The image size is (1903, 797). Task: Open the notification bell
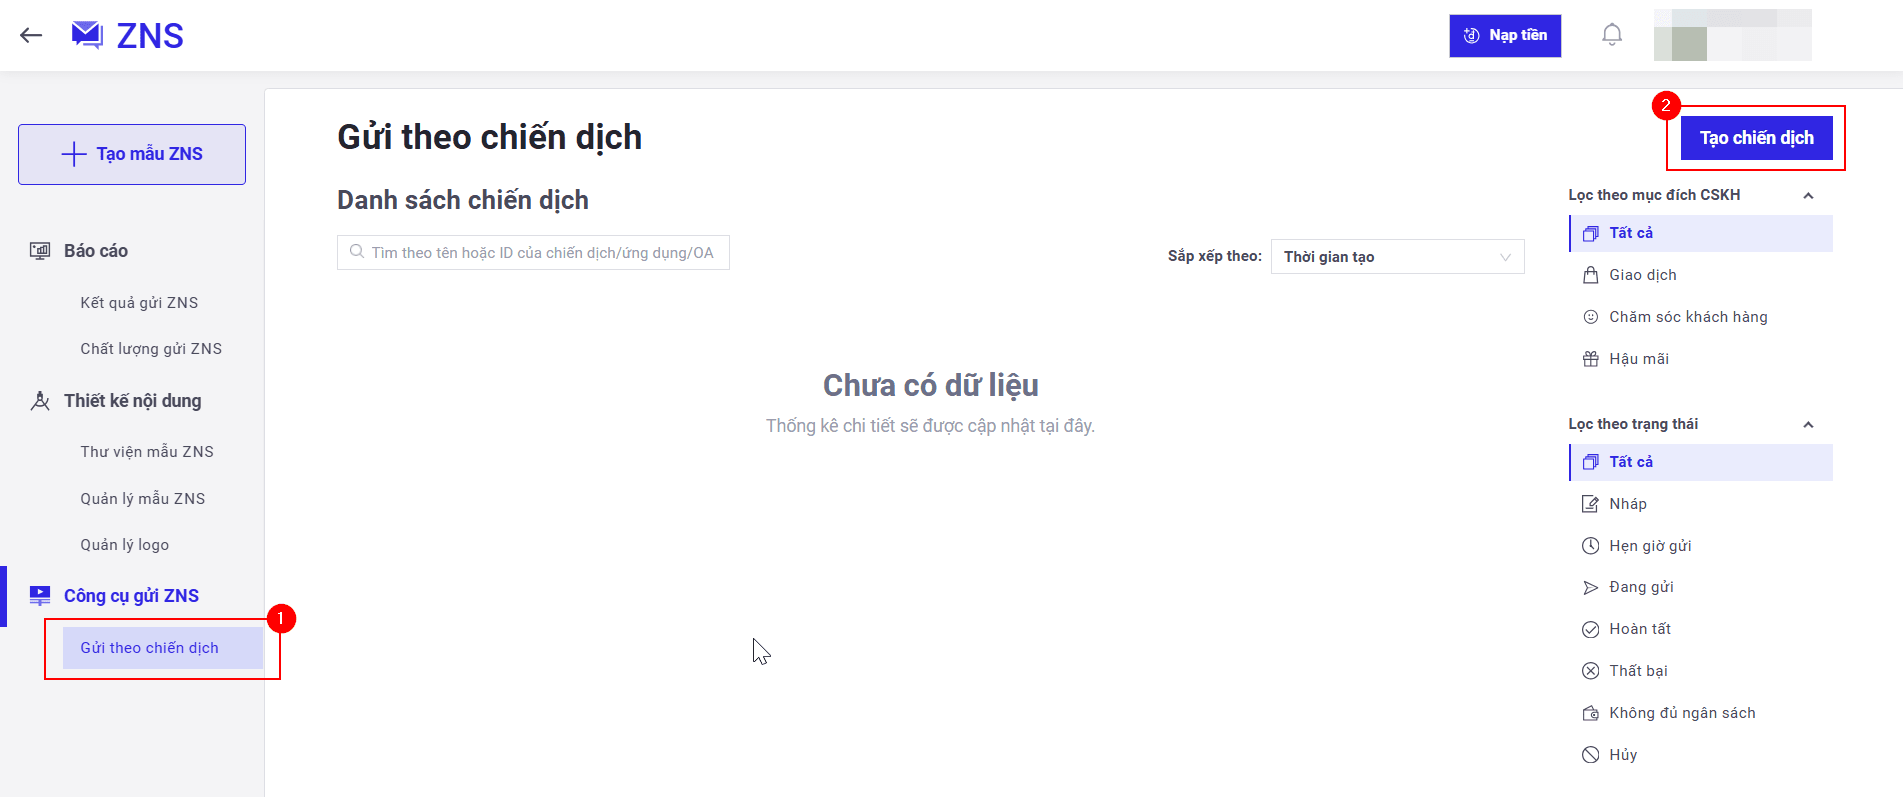[1611, 35]
